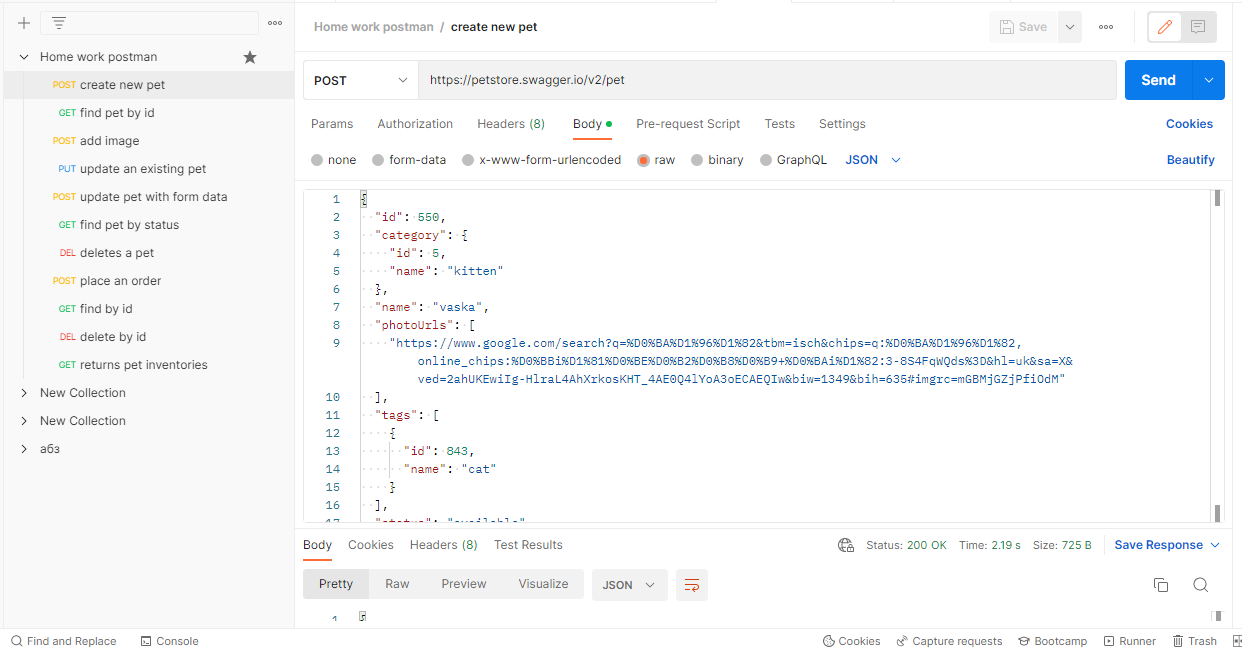Open the Preview response tab
The width and height of the screenshot is (1242, 650).
pyautogui.click(x=463, y=584)
